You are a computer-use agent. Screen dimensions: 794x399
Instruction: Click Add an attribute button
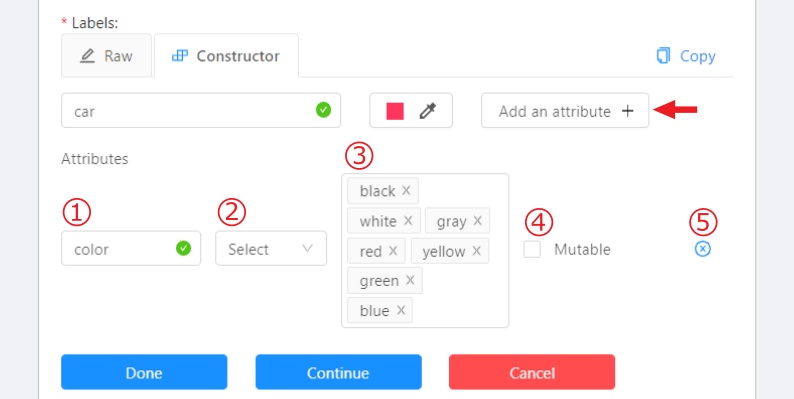(x=565, y=110)
